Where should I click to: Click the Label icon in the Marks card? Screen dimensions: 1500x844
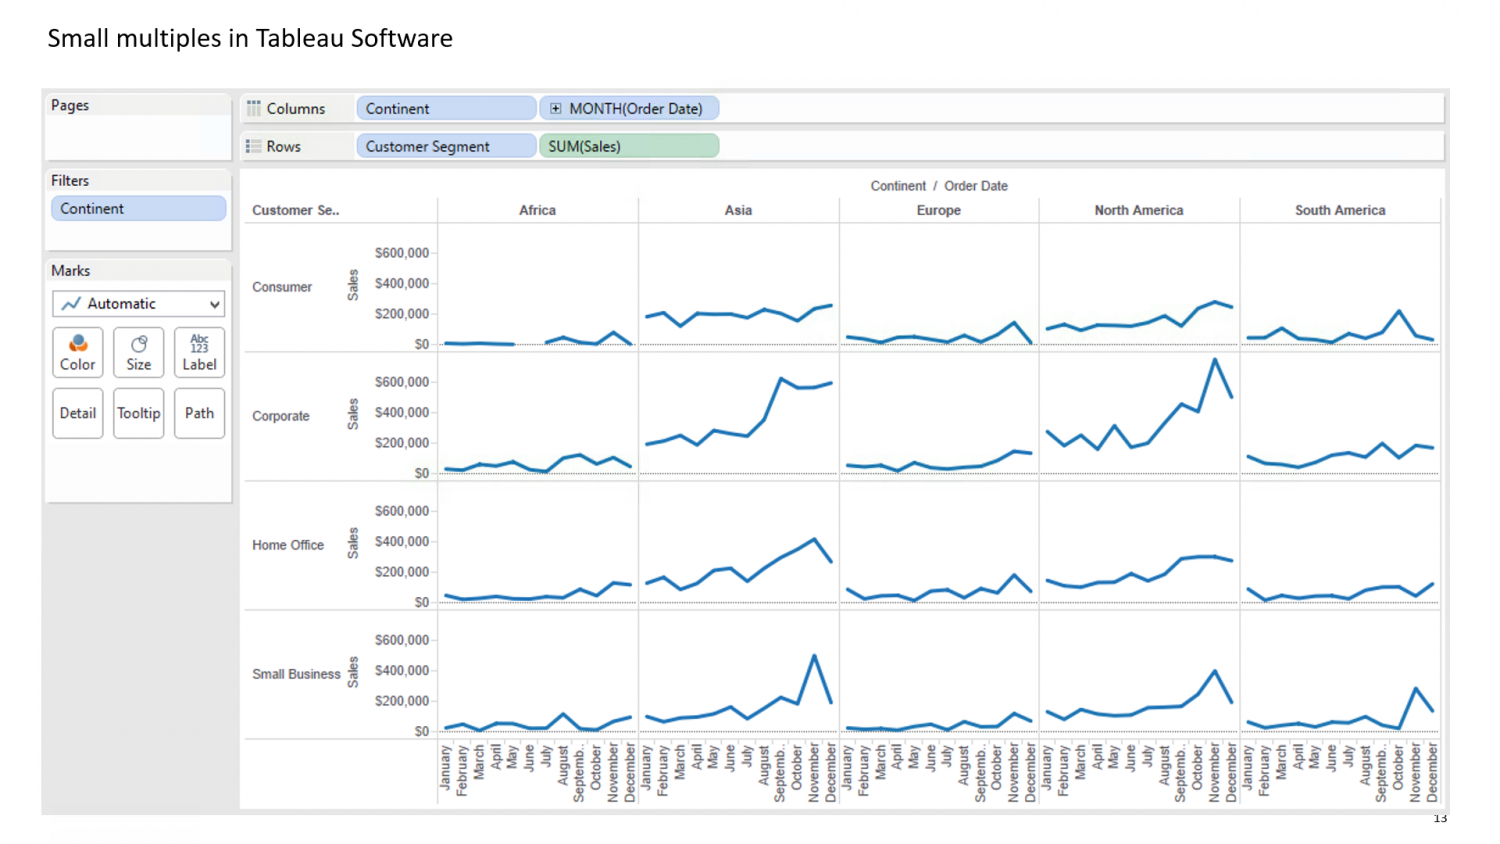[199, 352]
